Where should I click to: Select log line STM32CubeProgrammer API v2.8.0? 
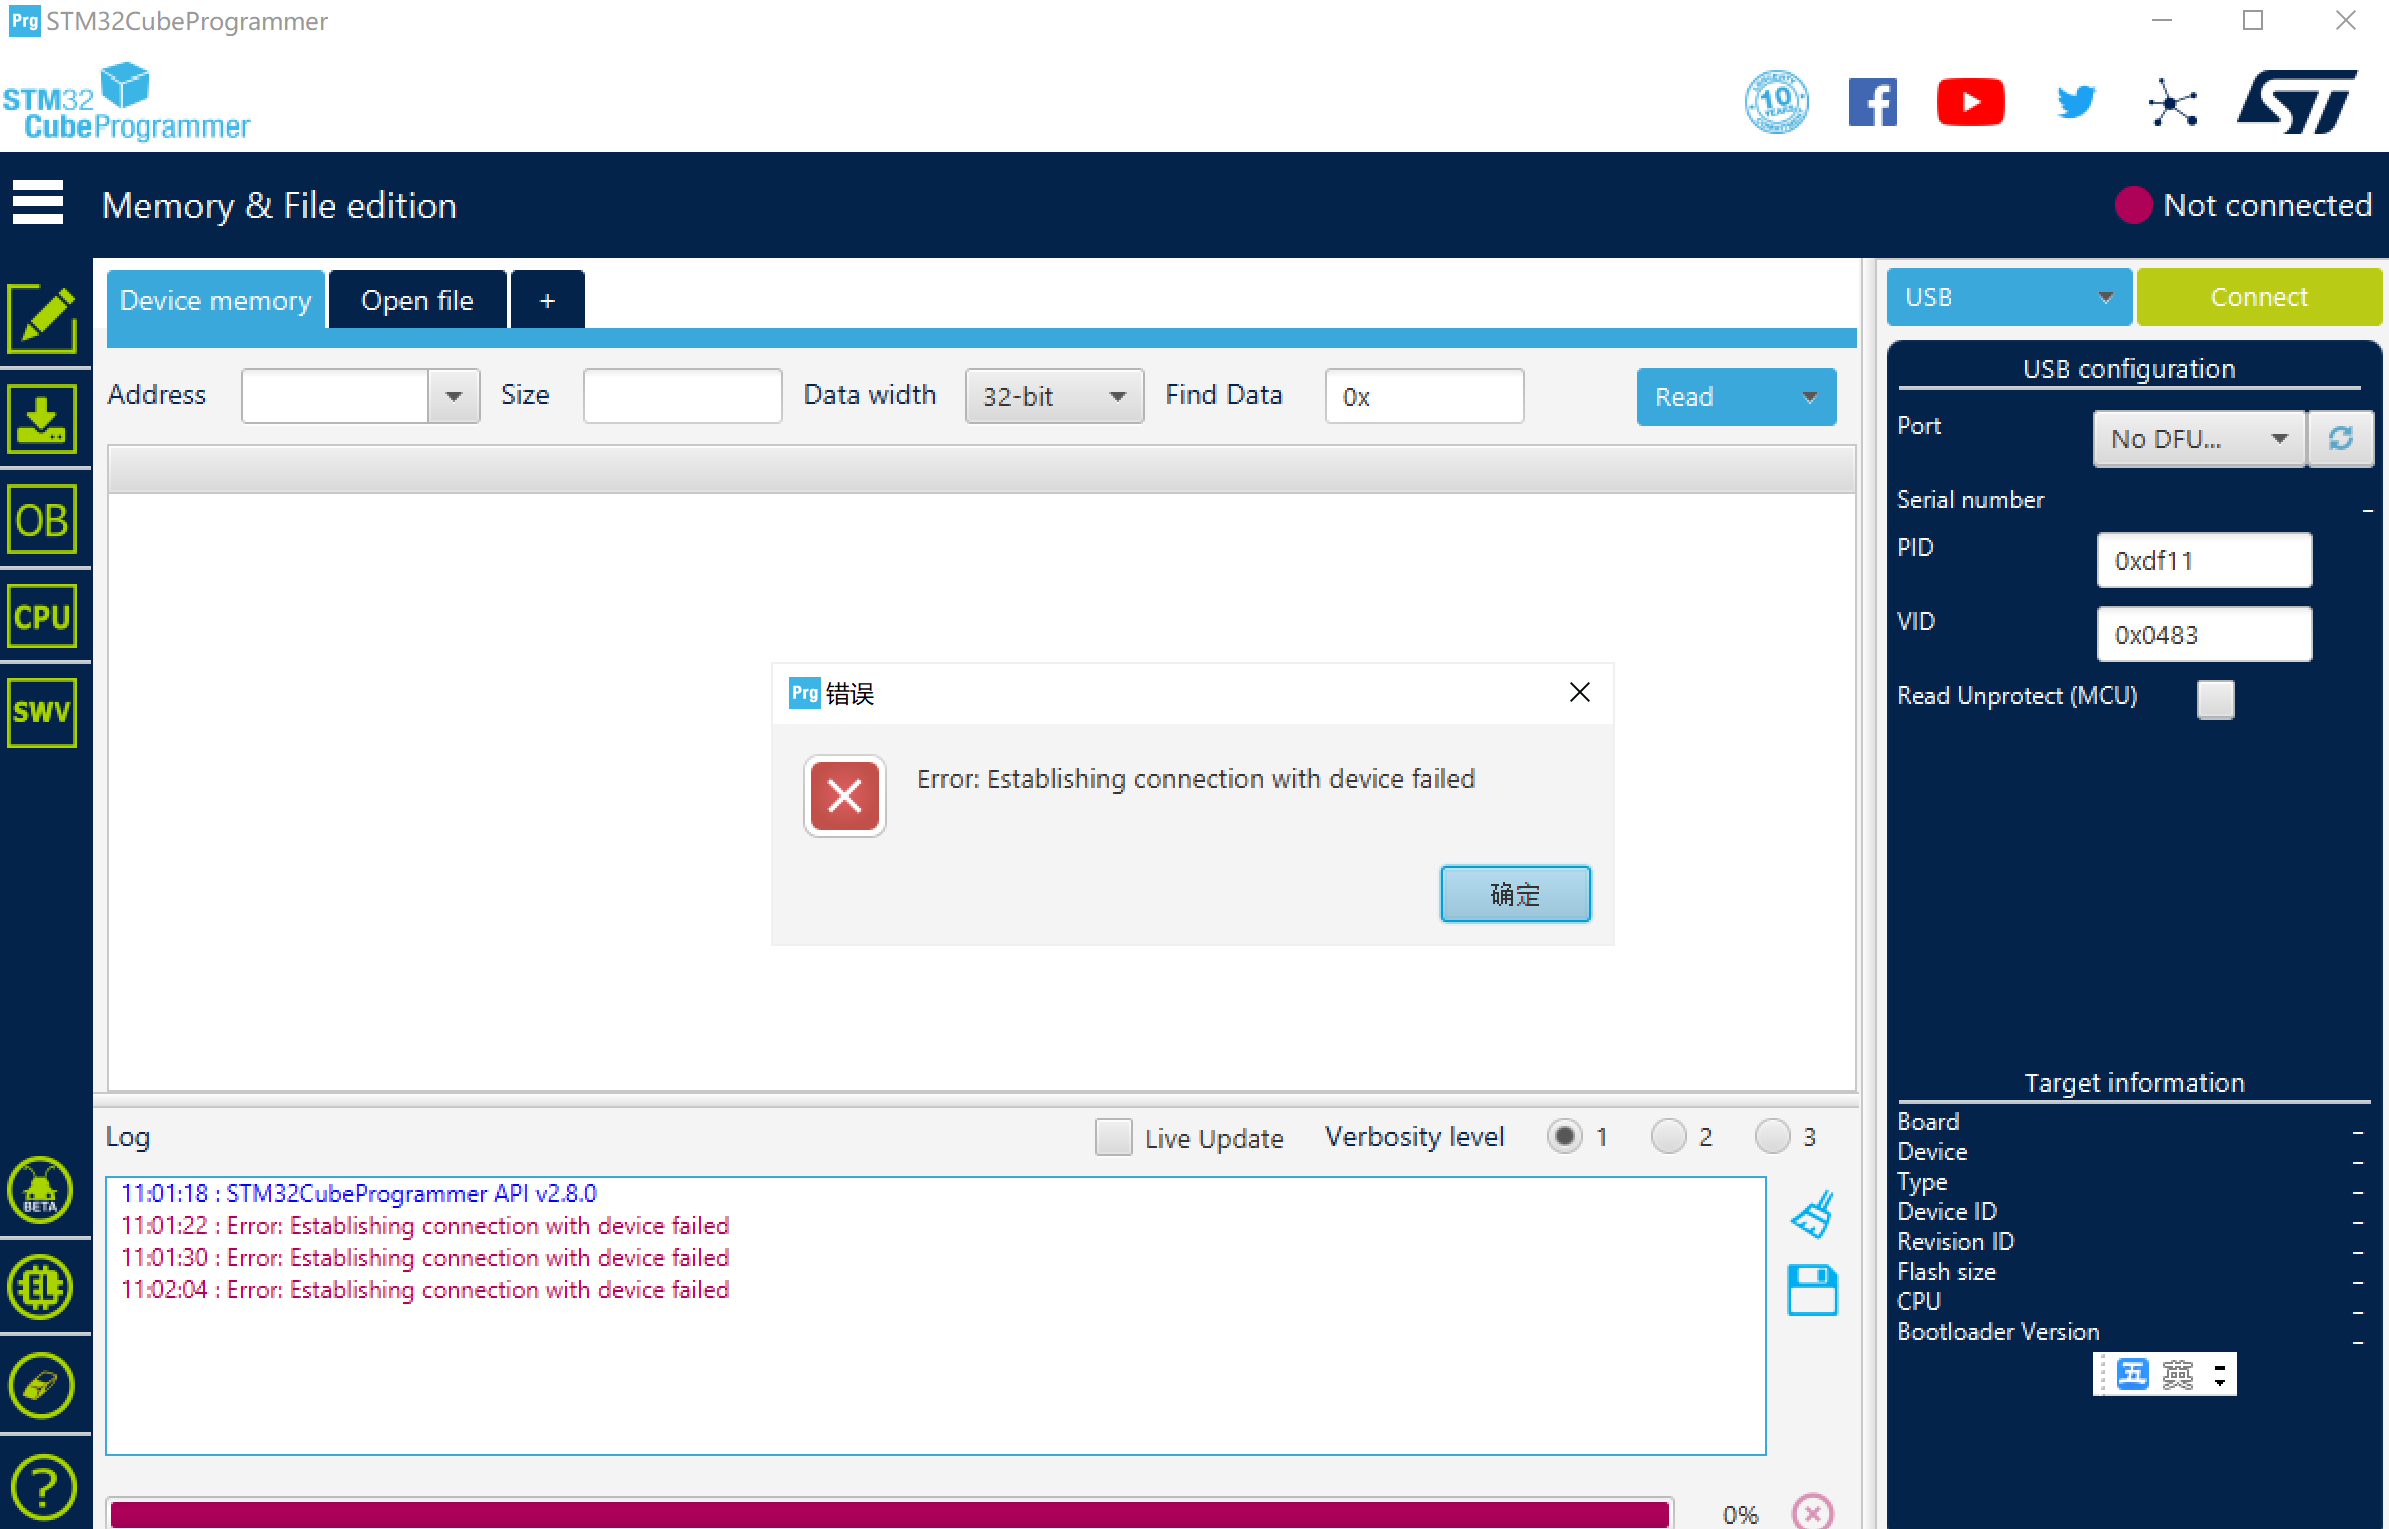point(358,1193)
